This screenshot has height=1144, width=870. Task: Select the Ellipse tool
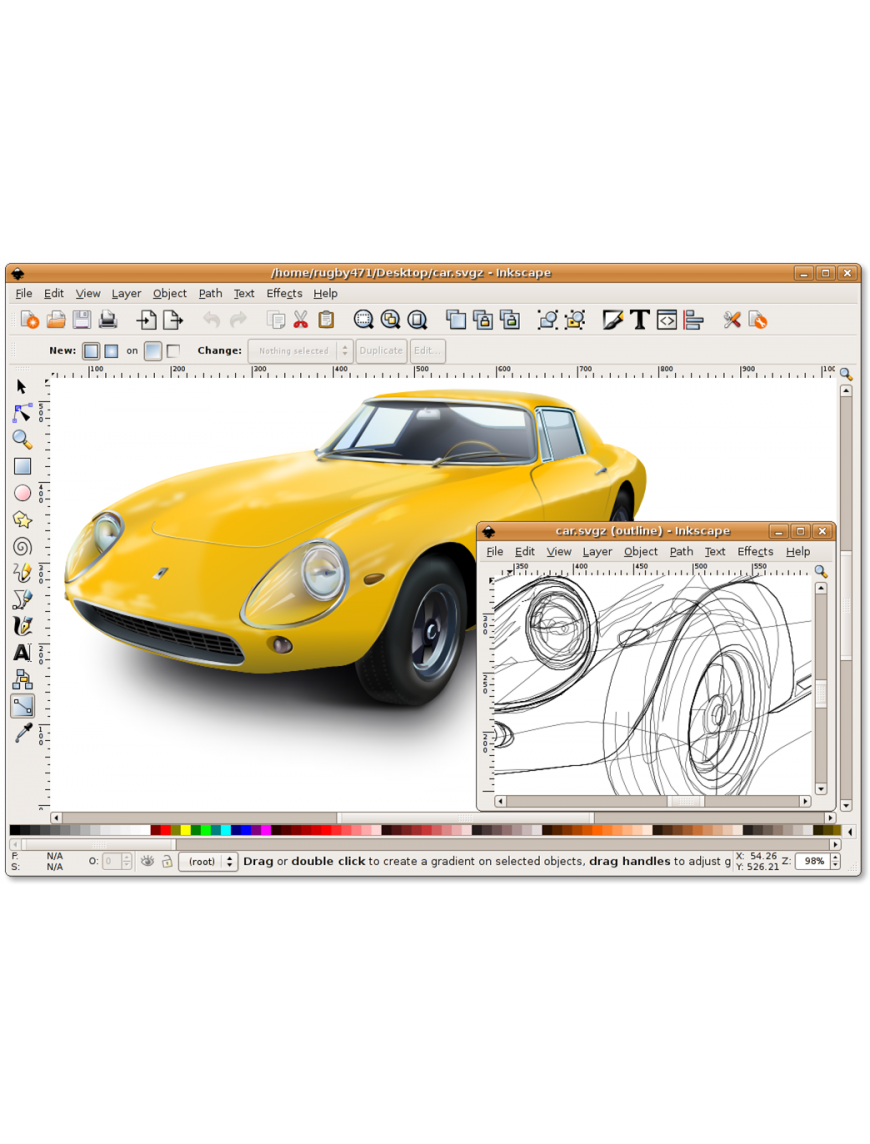coord(22,493)
